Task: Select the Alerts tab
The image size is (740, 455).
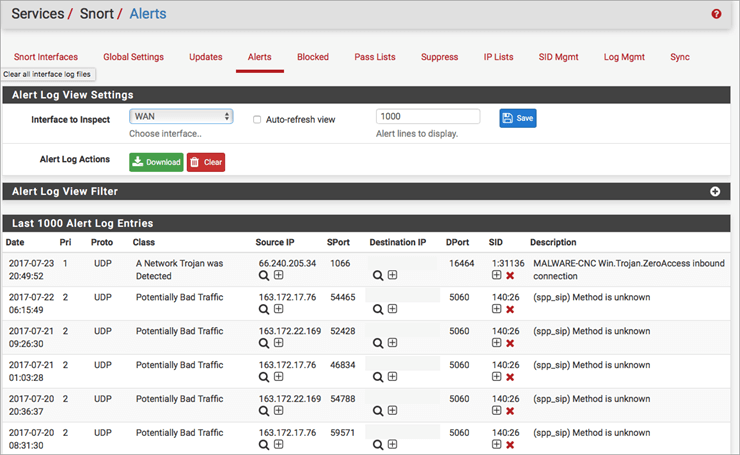Action: (260, 57)
